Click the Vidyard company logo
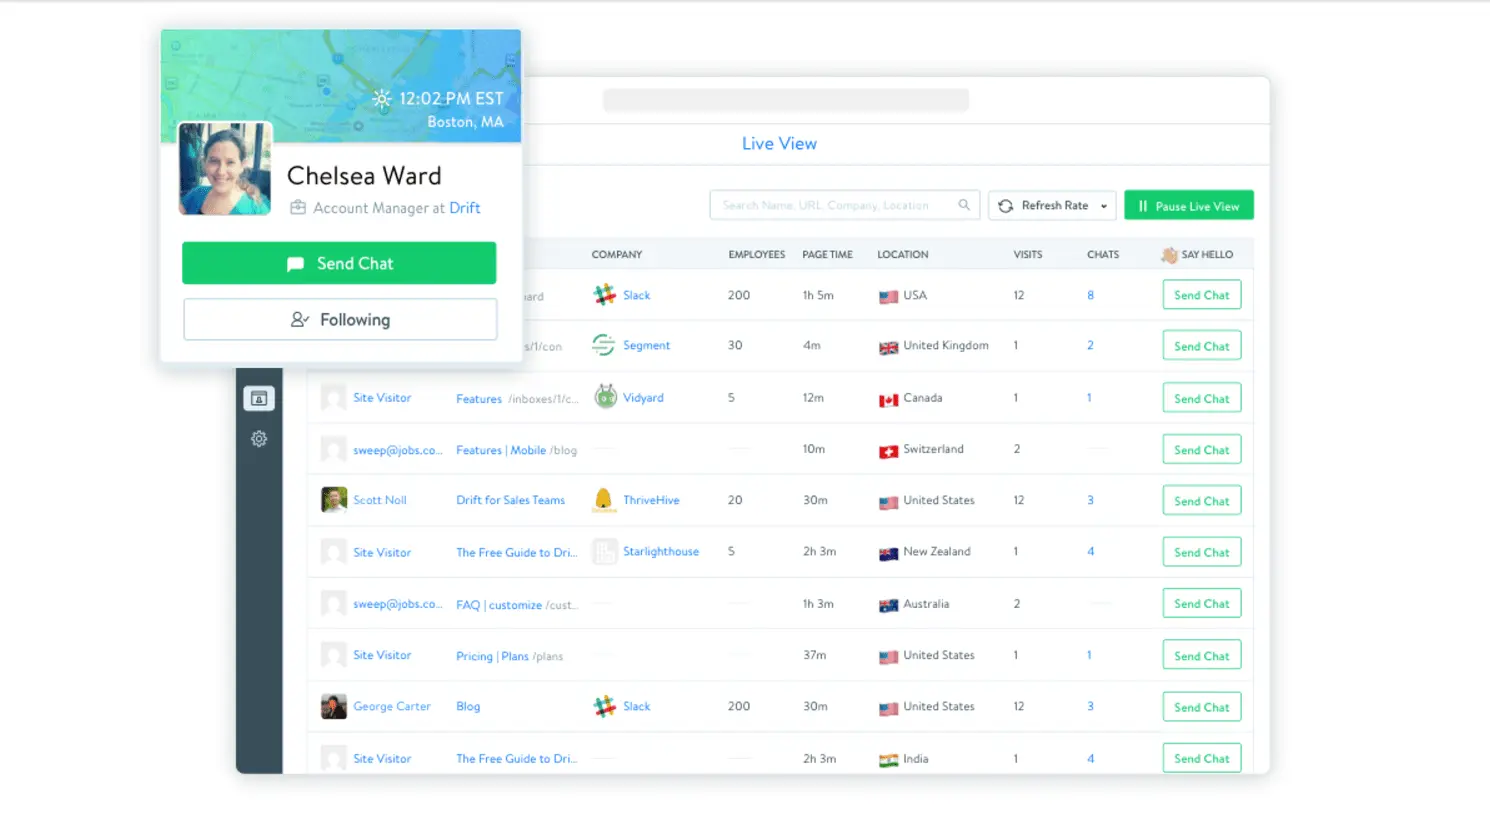Image resolution: width=1490 pixels, height=814 pixels. click(605, 397)
